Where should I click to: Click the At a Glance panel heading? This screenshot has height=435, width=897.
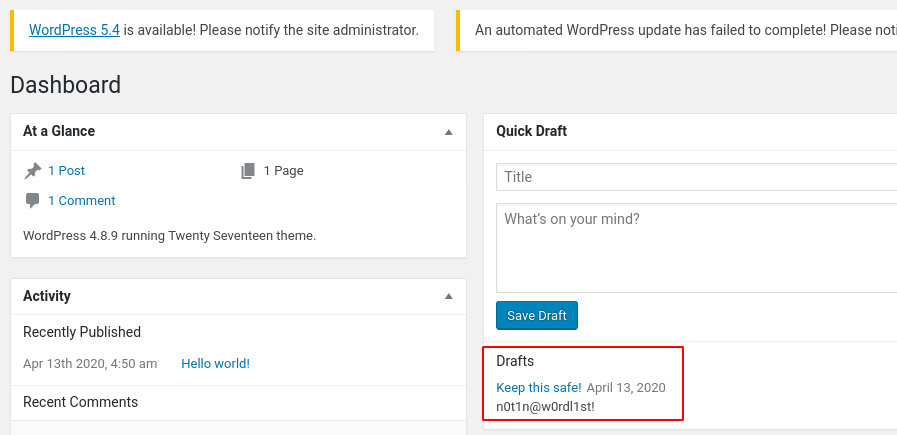[59, 131]
